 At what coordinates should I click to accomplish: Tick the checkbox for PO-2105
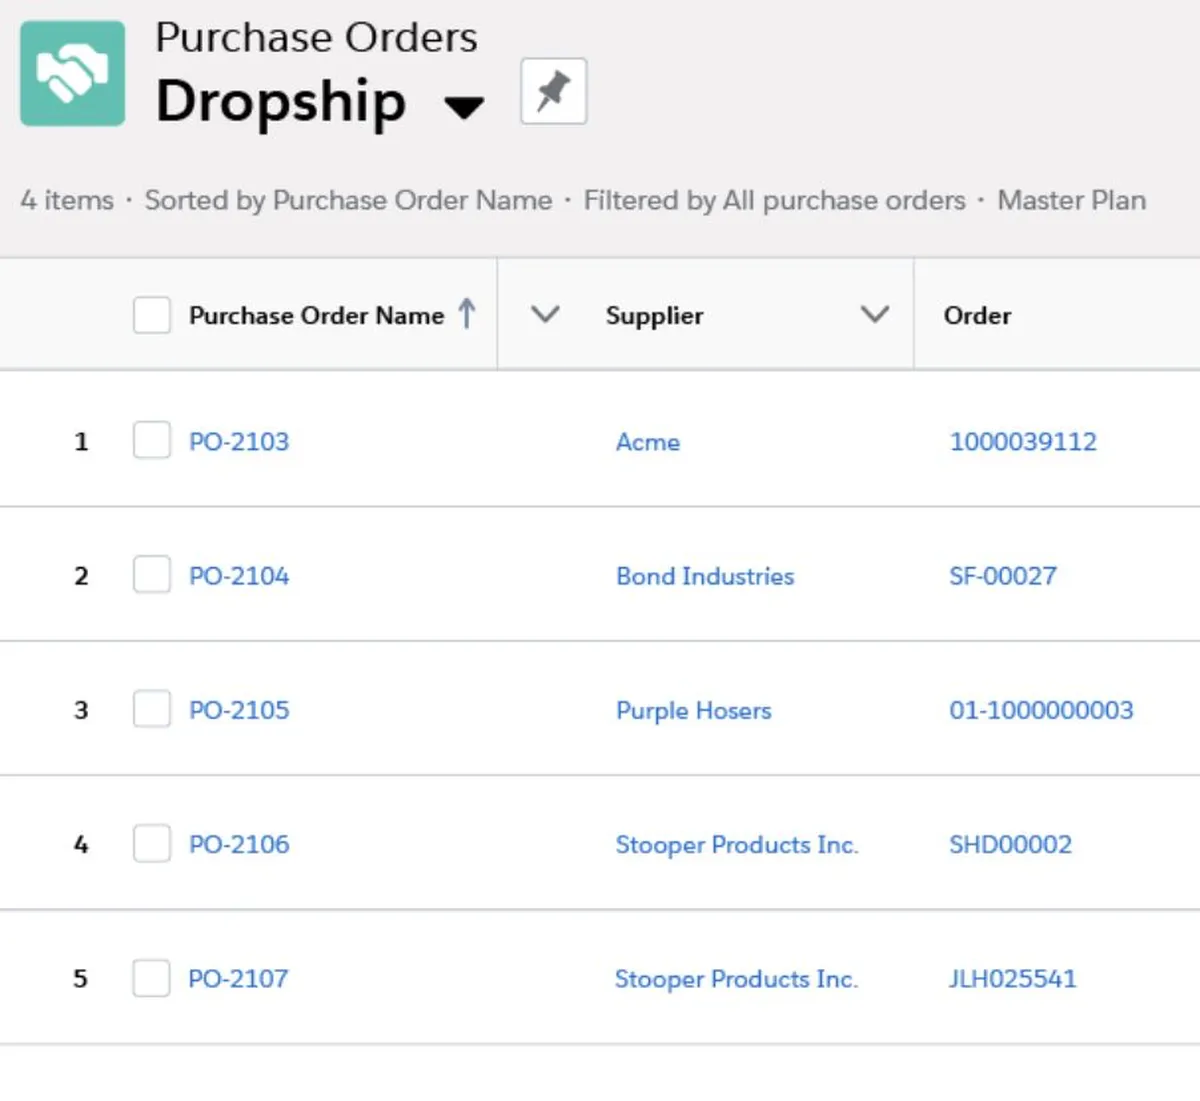coord(152,709)
